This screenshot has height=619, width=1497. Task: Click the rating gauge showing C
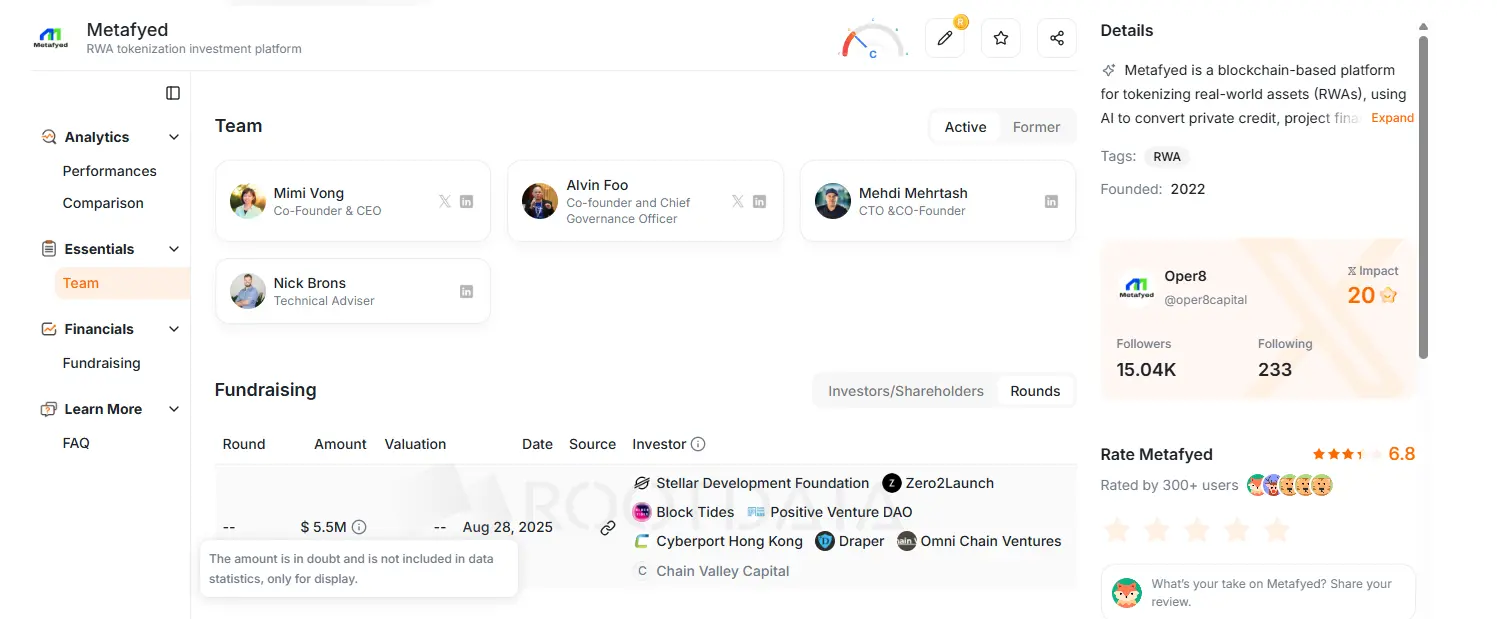[873, 40]
